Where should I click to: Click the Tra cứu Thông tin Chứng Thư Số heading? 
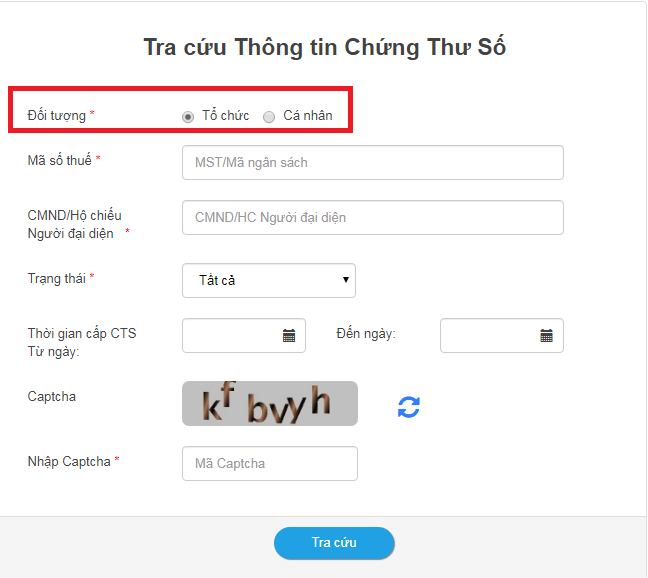coord(324,47)
